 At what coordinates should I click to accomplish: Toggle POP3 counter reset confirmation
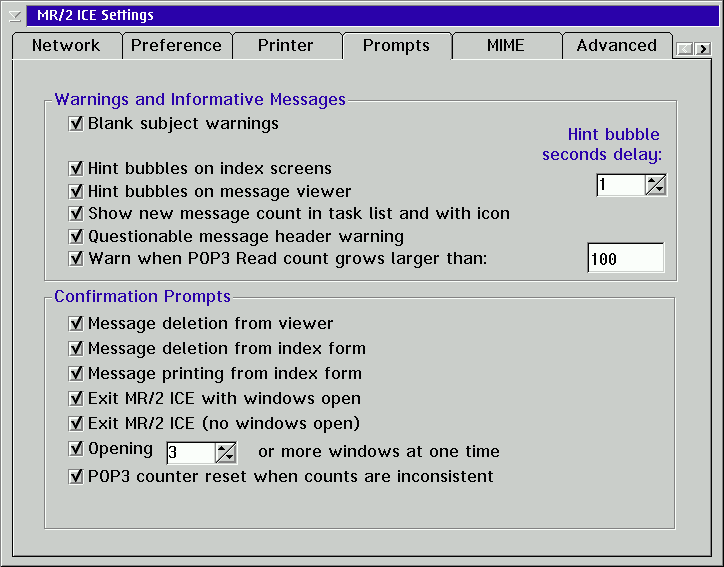pyautogui.click(x=76, y=476)
